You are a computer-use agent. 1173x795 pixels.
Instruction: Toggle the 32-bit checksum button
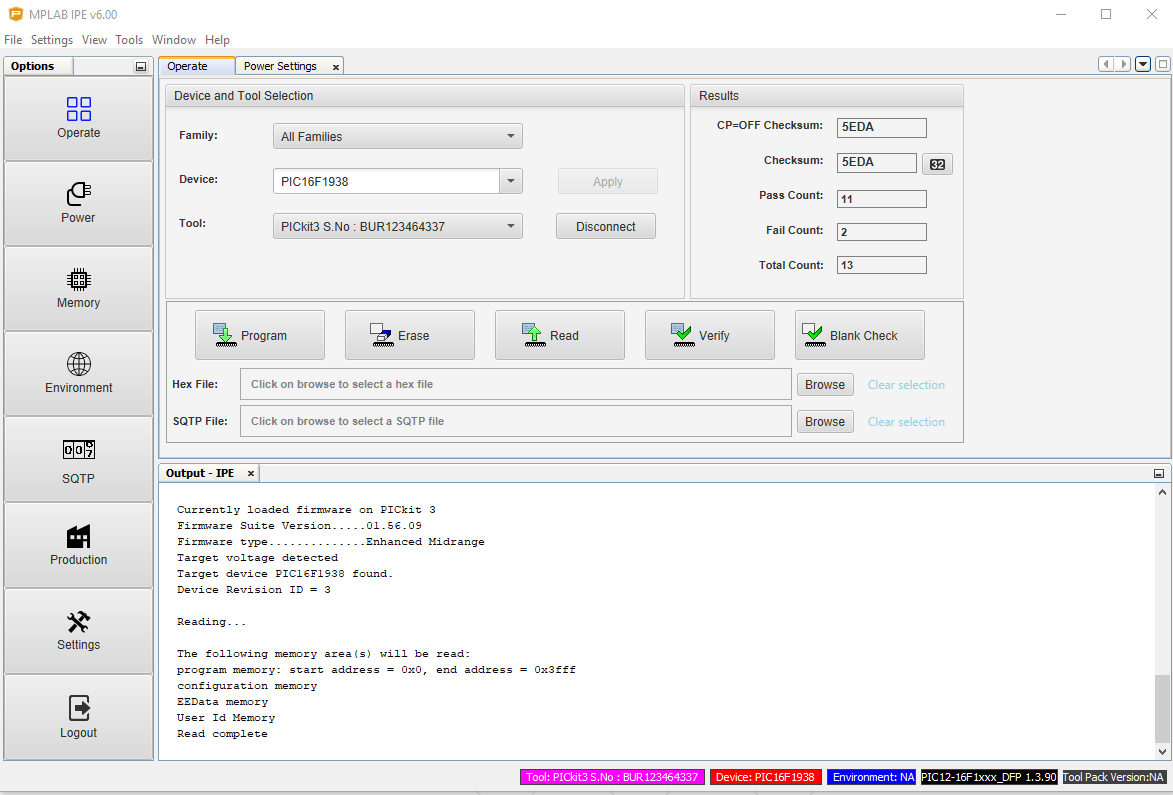click(937, 164)
